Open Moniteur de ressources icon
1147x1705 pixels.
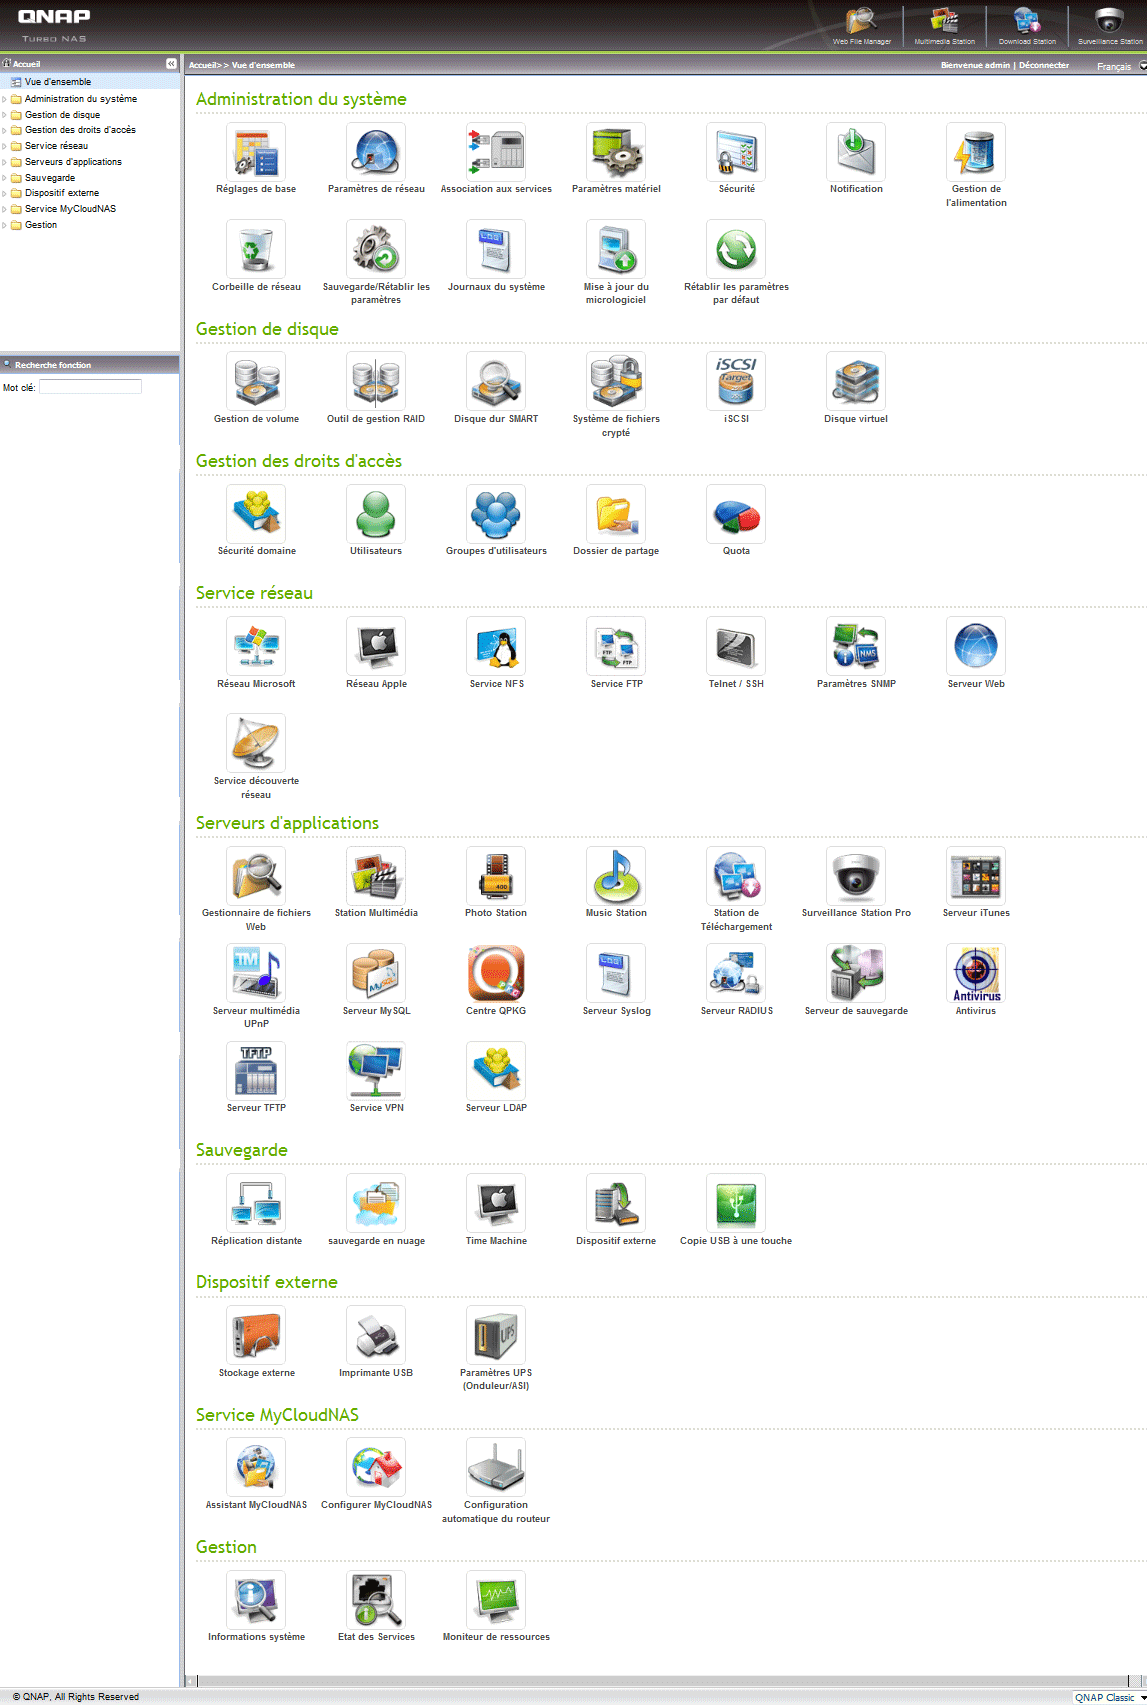tap(496, 1600)
